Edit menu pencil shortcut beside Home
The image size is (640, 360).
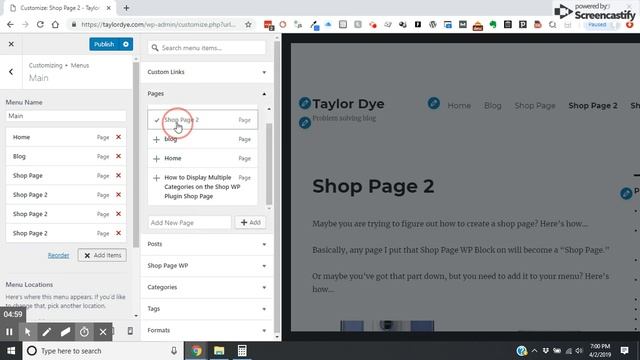433,103
